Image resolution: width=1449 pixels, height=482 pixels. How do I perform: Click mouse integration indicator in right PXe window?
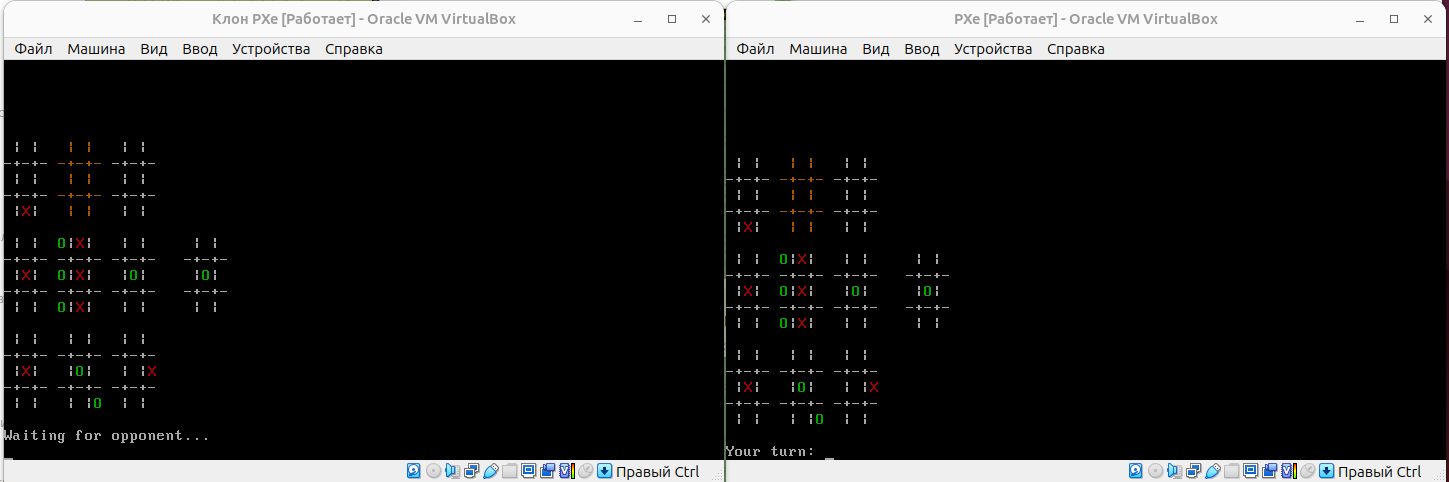click(1308, 471)
